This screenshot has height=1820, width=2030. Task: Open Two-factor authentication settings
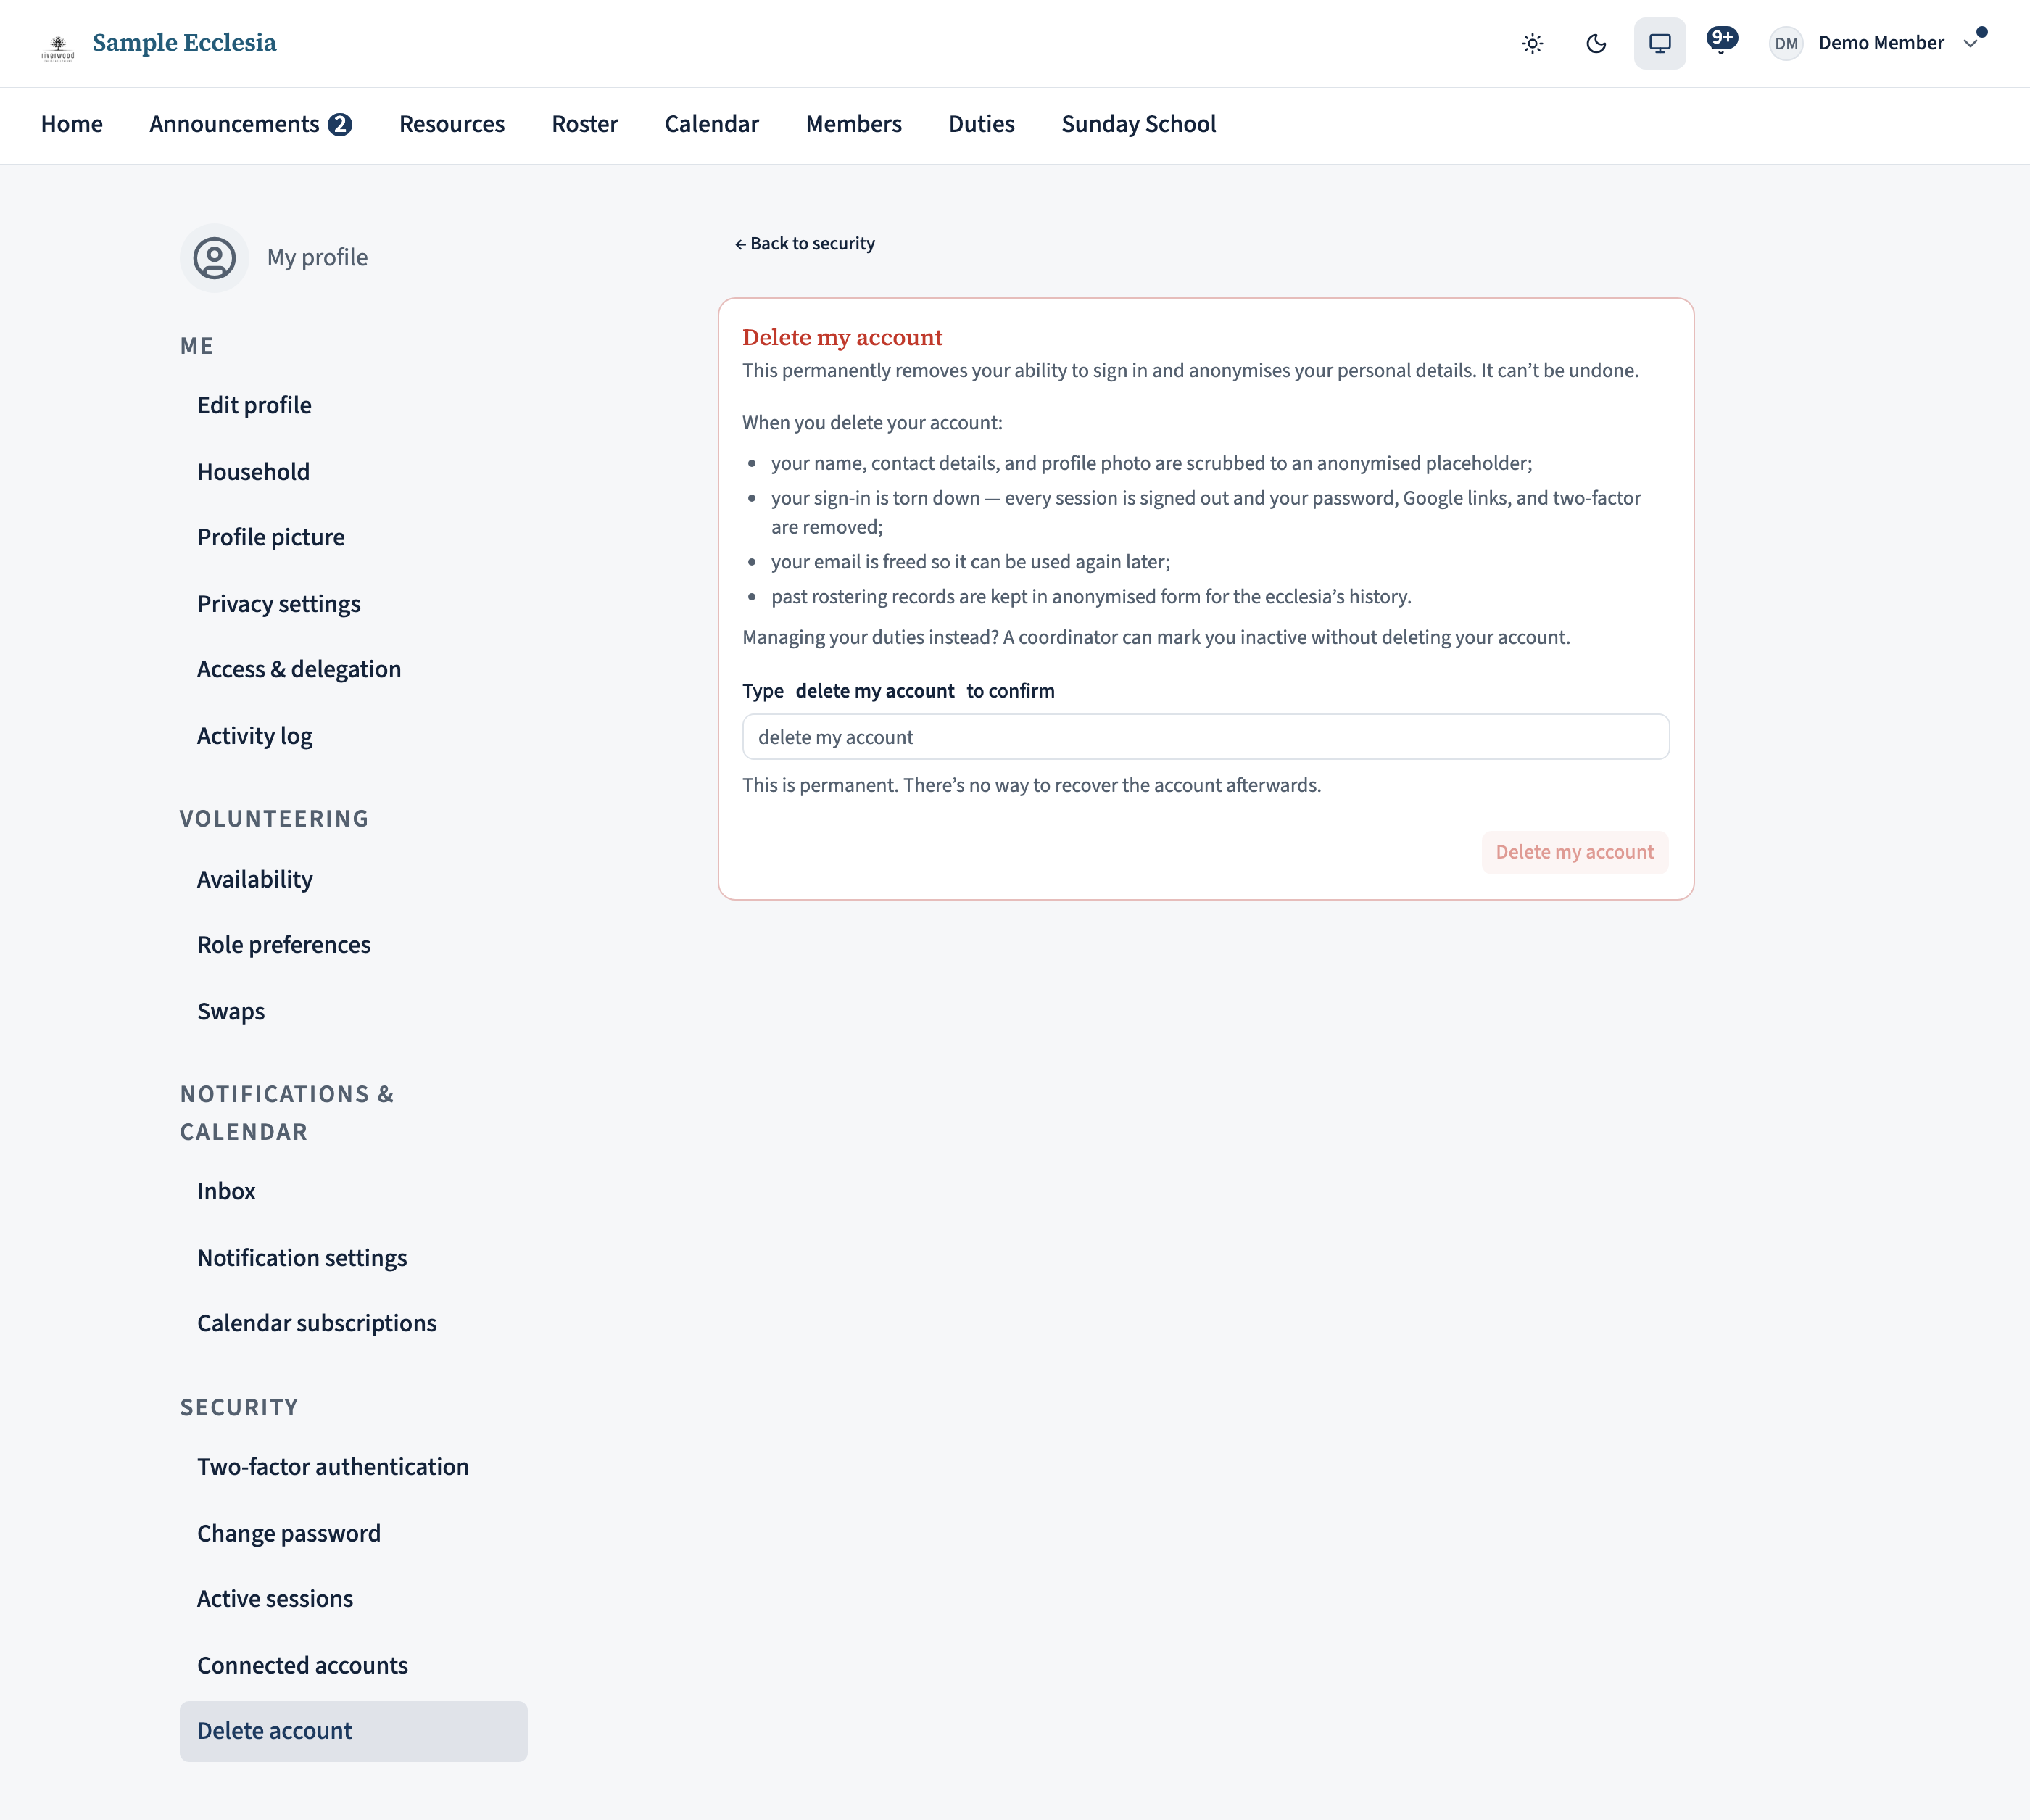354,1467
